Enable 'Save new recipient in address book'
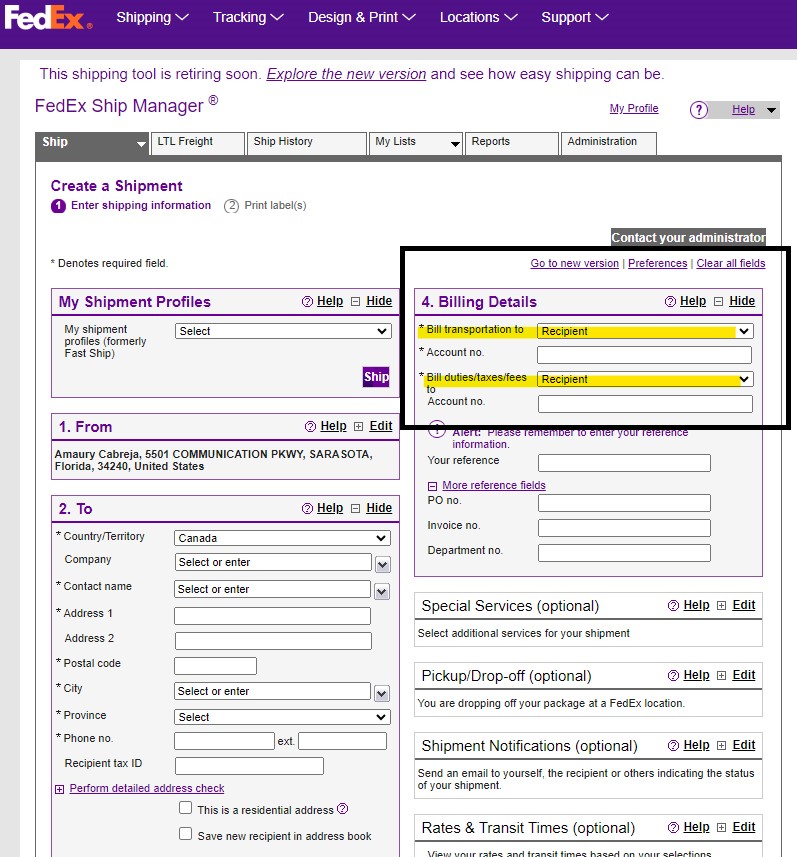797x857 pixels. 185,834
